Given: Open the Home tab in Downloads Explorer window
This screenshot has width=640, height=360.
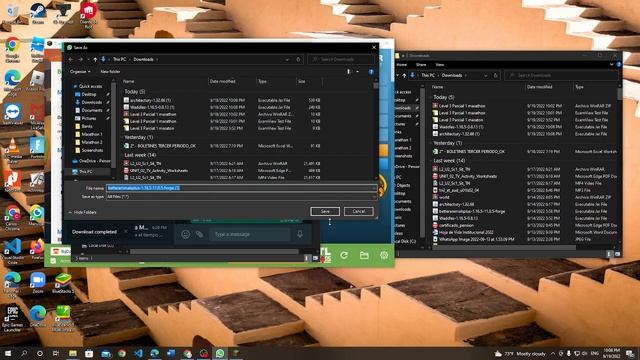Looking at the screenshot, I should [402, 64].
